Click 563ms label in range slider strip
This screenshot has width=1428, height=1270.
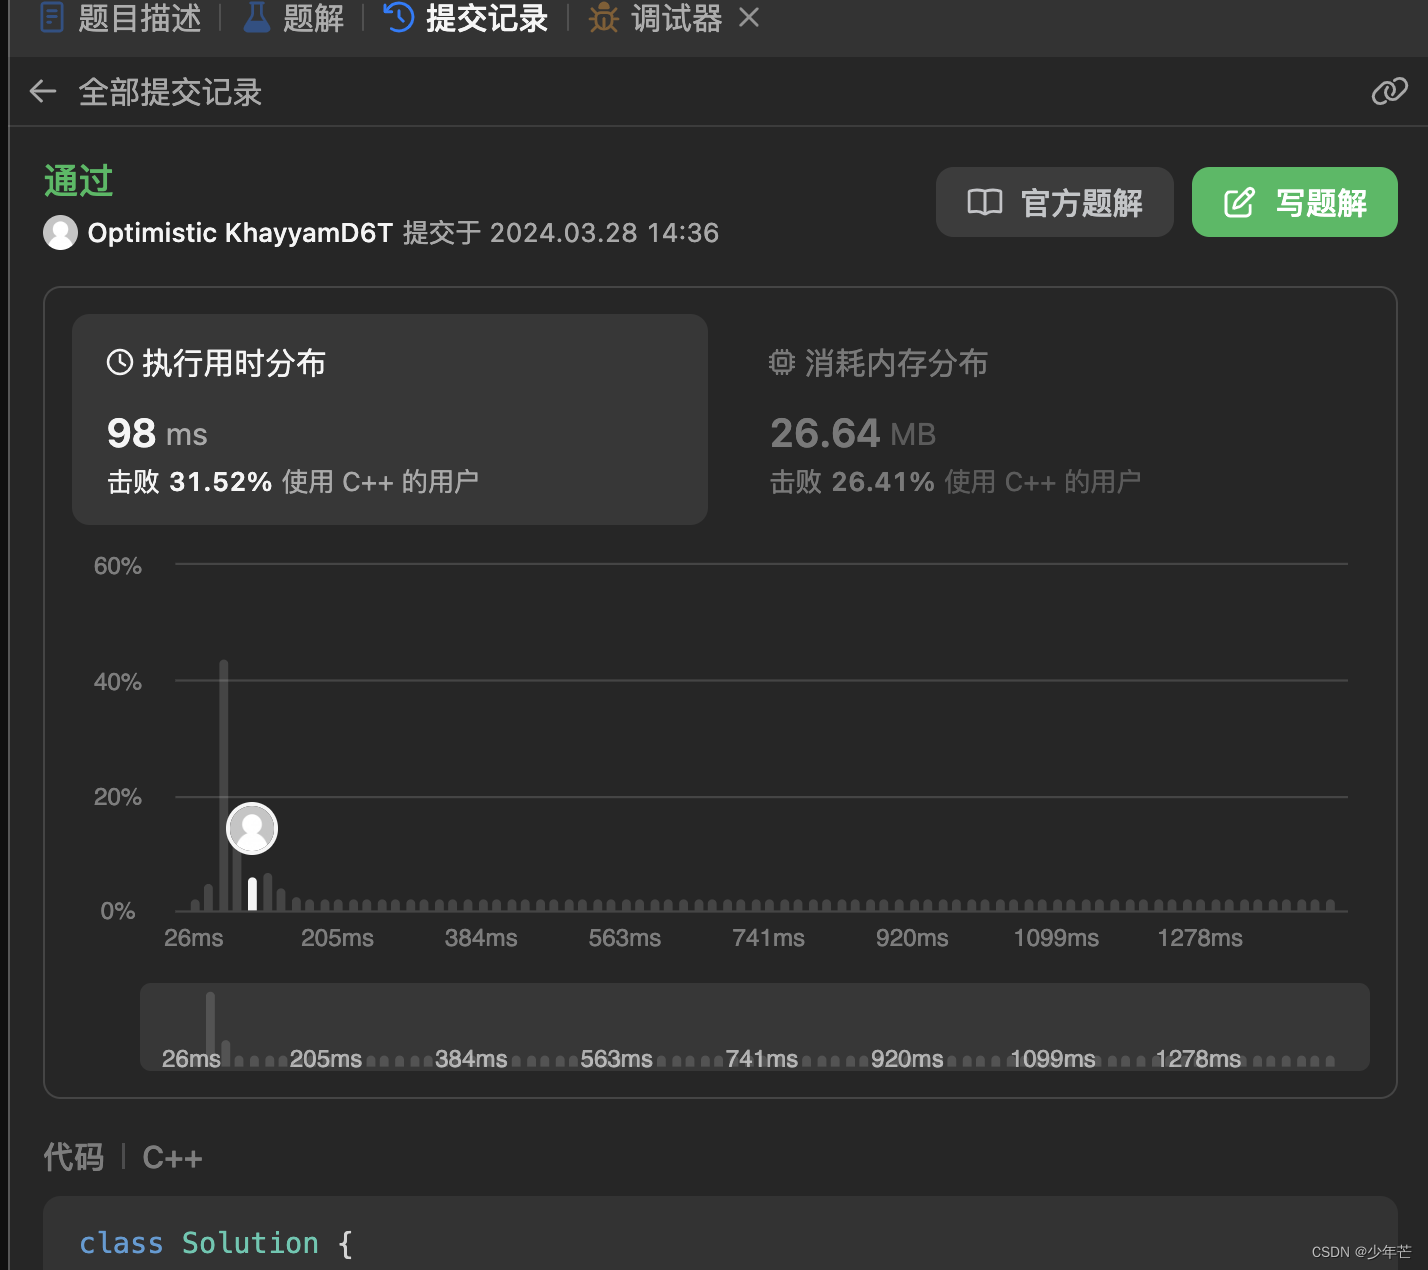point(616,1059)
